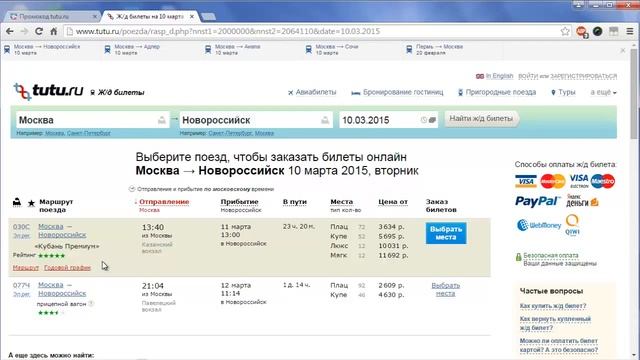Click Найти ж/д билеты button
Viewport: 640px width, 360px height.
[x=482, y=119]
